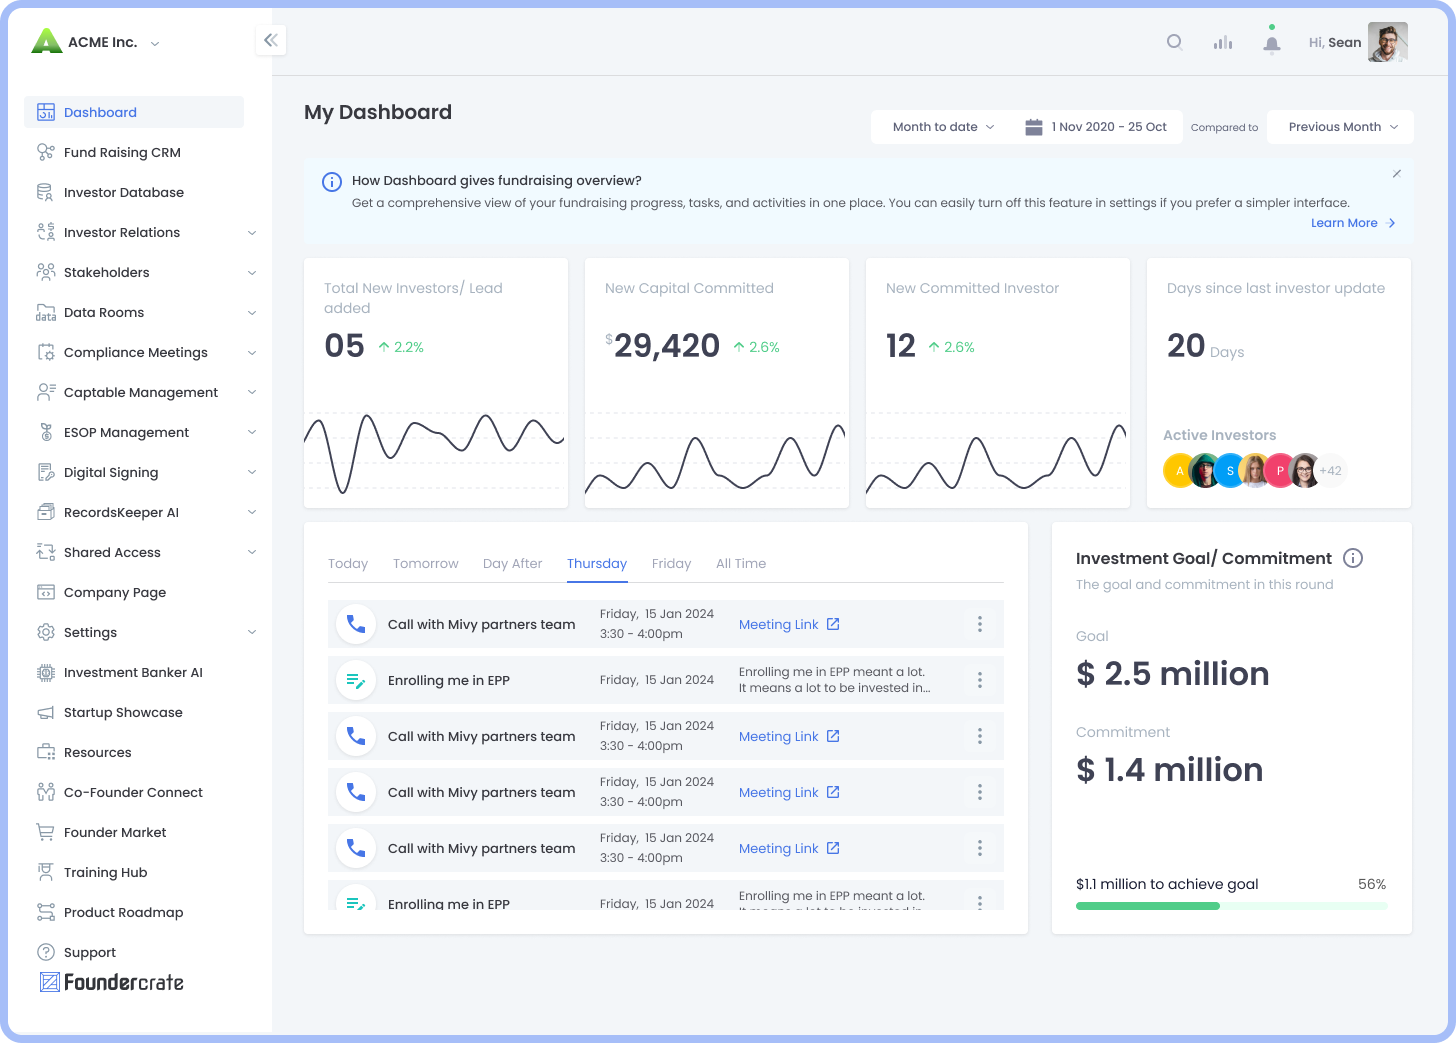Click the Digital Signing icon
This screenshot has height=1043, width=1456.
point(46,472)
